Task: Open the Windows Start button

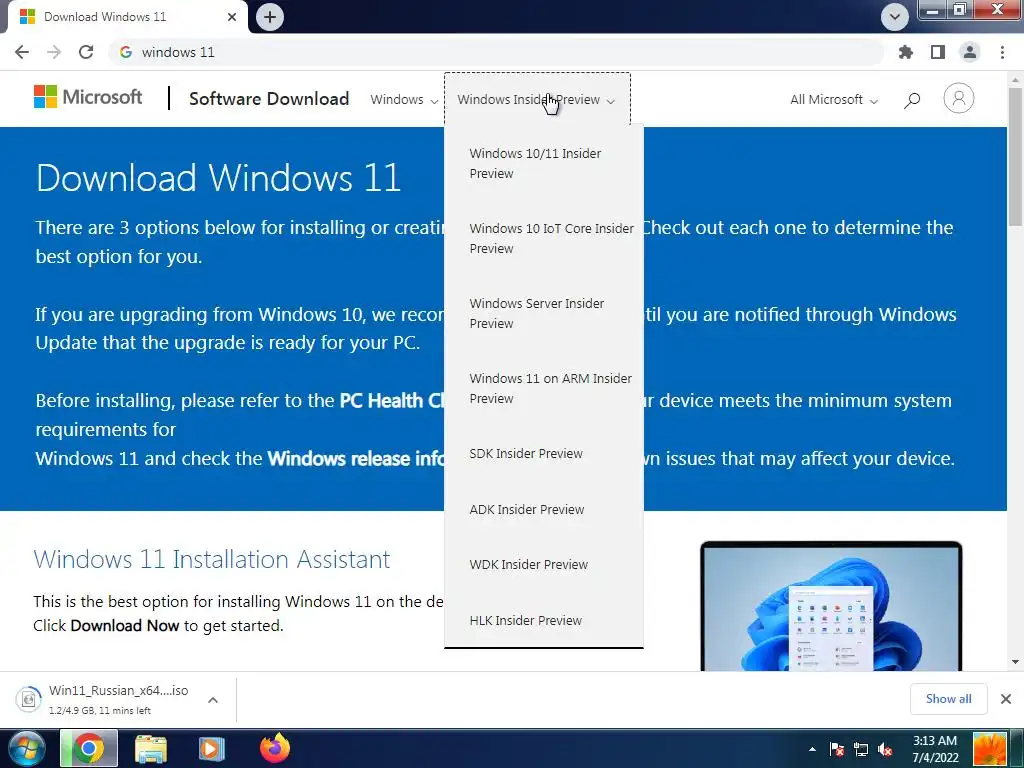Action: click(27, 748)
